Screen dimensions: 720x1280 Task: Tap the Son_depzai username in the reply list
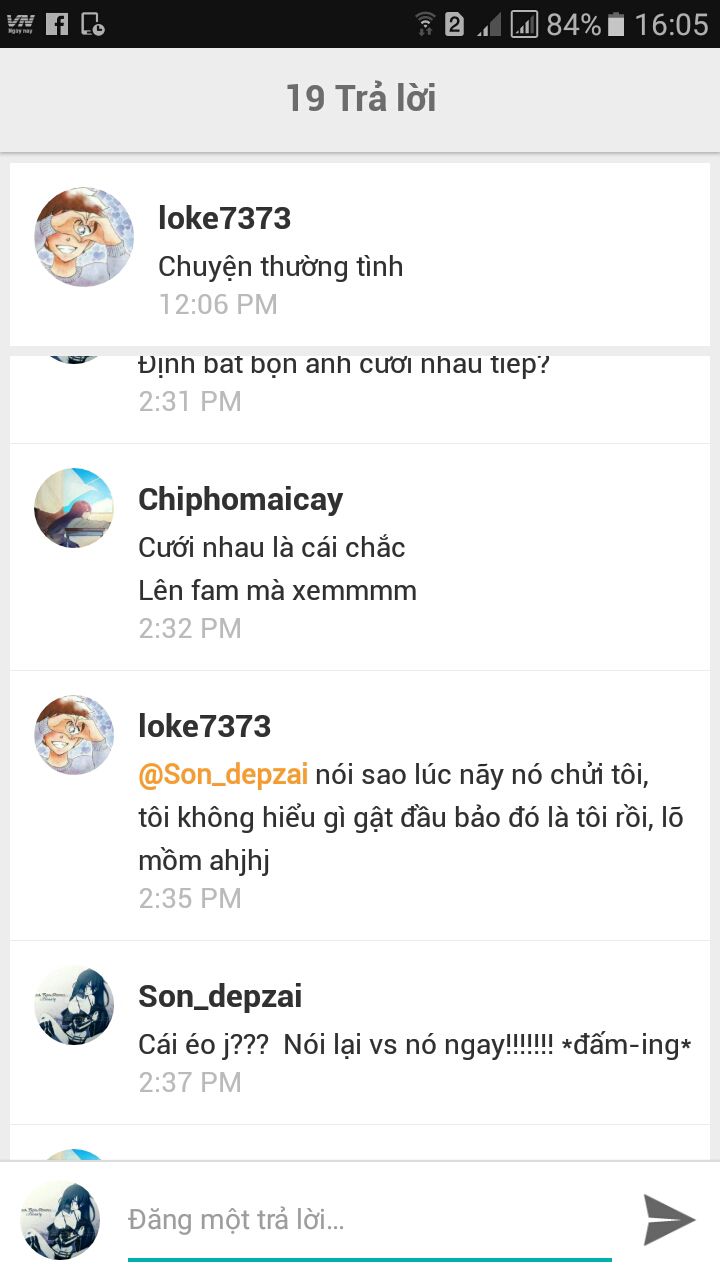pyautogui.click(x=220, y=996)
